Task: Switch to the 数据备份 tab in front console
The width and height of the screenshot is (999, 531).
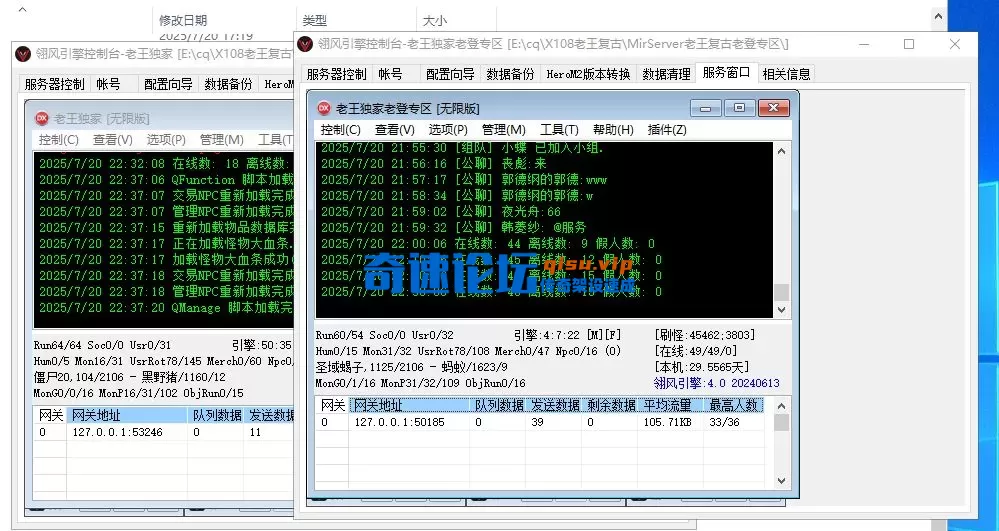Action: pyautogui.click(x=510, y=75)
